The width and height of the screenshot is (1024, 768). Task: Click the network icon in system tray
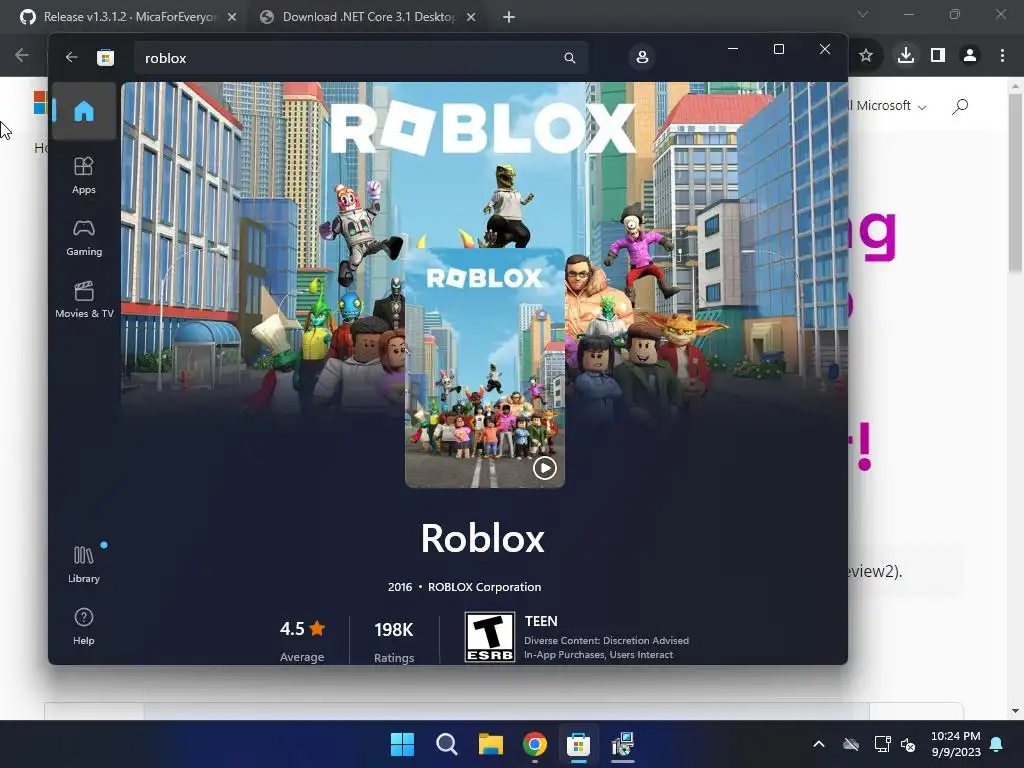882,744
